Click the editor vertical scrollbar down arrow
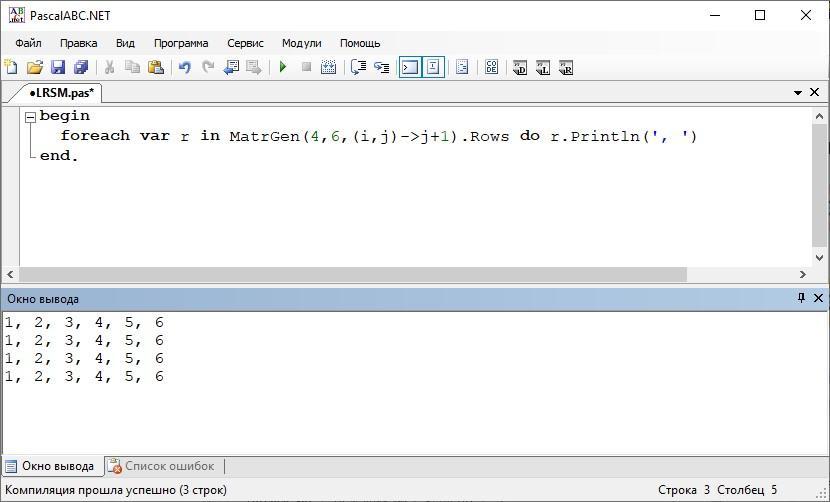 (819, 257)
